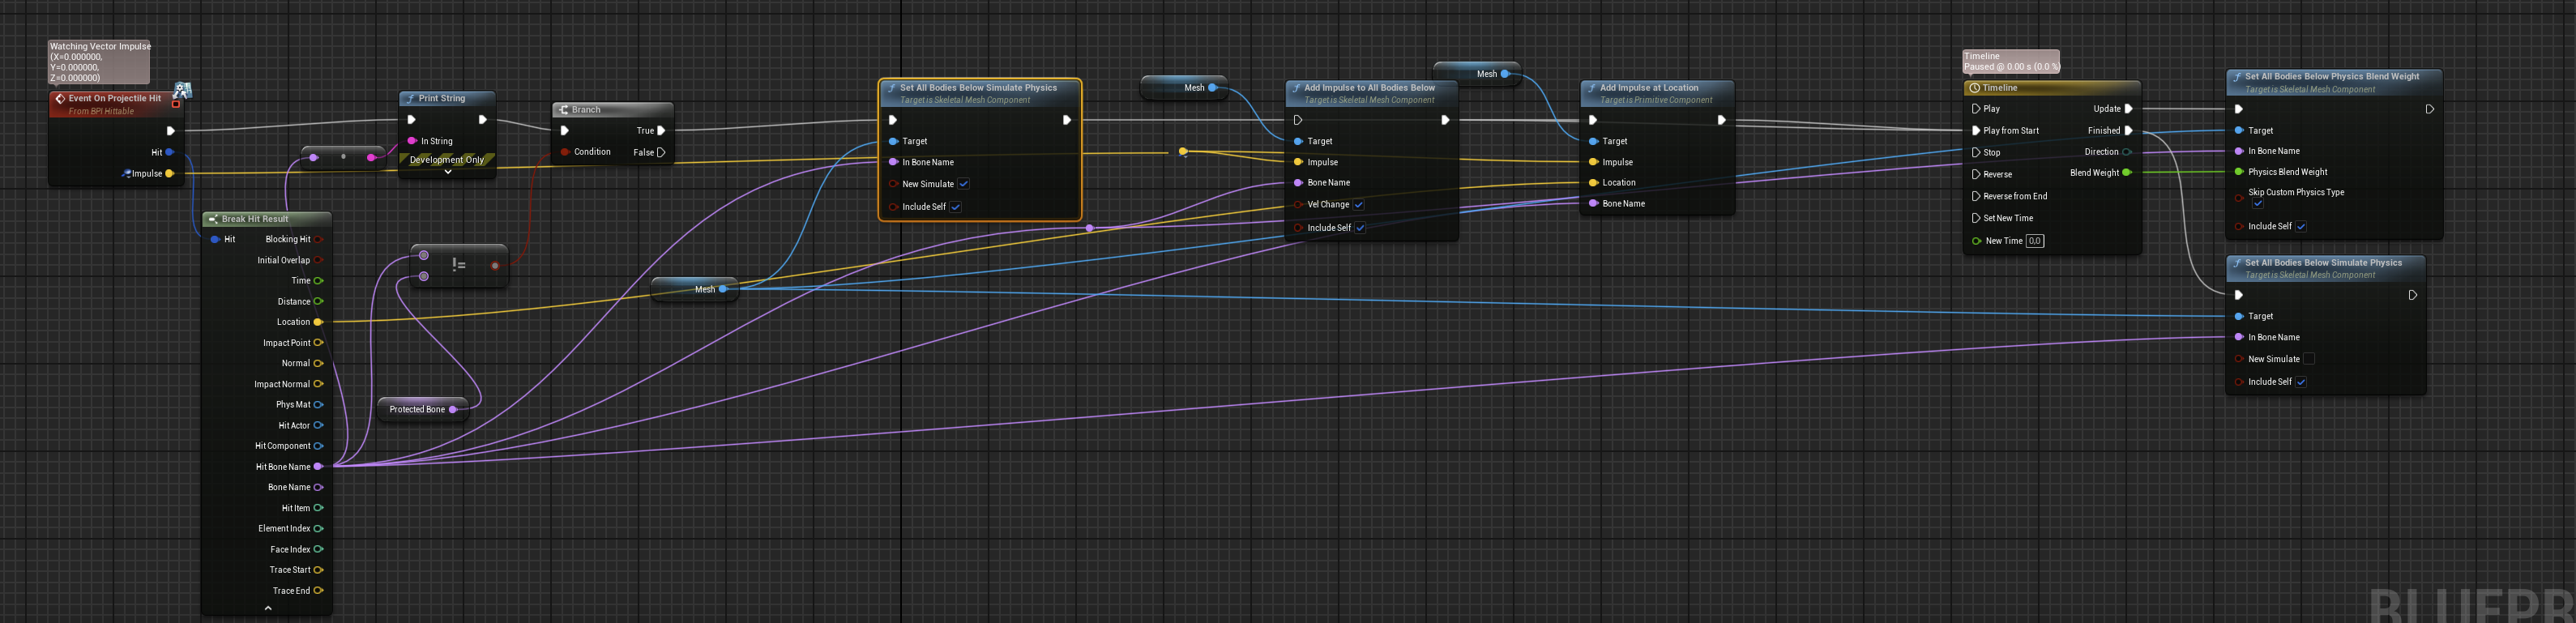This screenshot has width=2576, height=623.
Task: Toggle Include Self on Physics Blend Weight node
Action: pos(2301,227)
